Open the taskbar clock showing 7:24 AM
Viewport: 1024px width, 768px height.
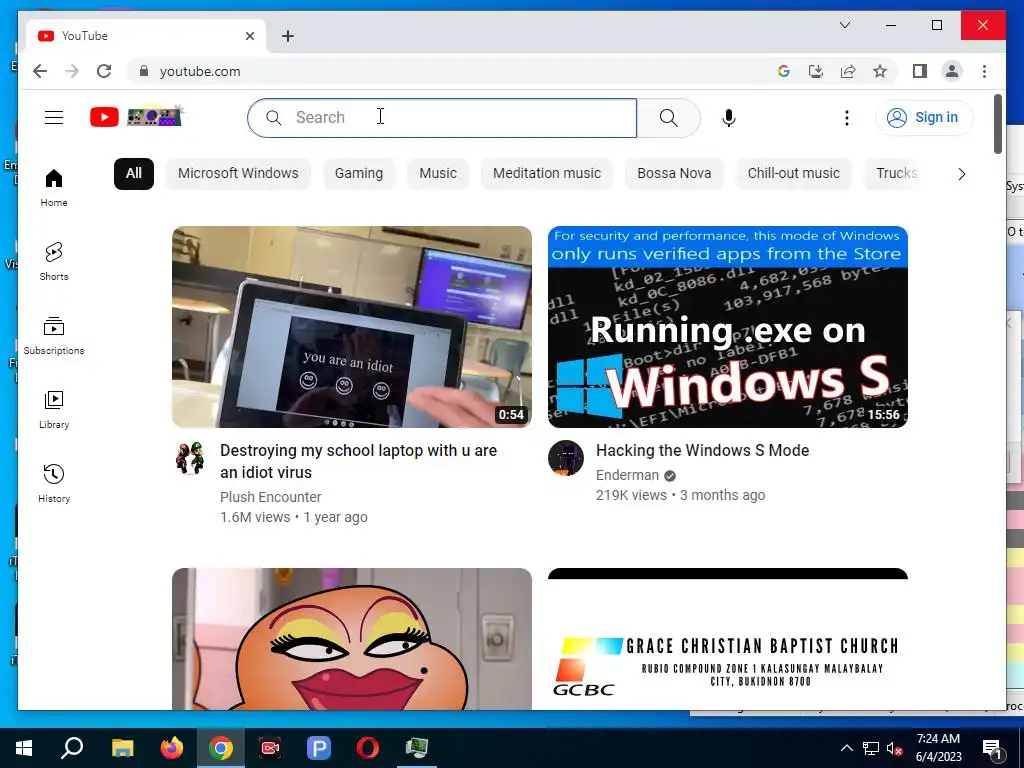point(938,748)
